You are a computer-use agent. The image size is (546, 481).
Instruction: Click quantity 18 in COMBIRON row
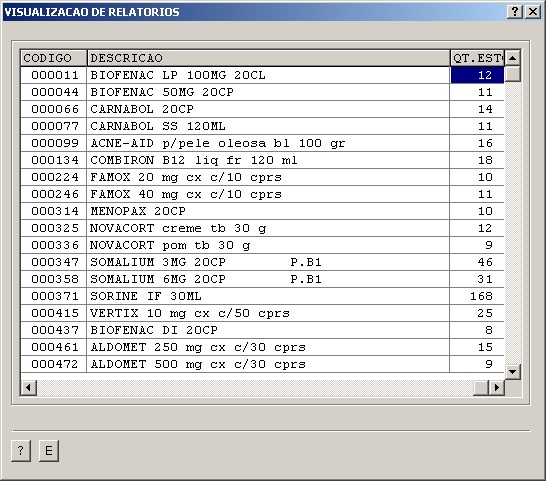pyautogui.click(x=477, y=160)
